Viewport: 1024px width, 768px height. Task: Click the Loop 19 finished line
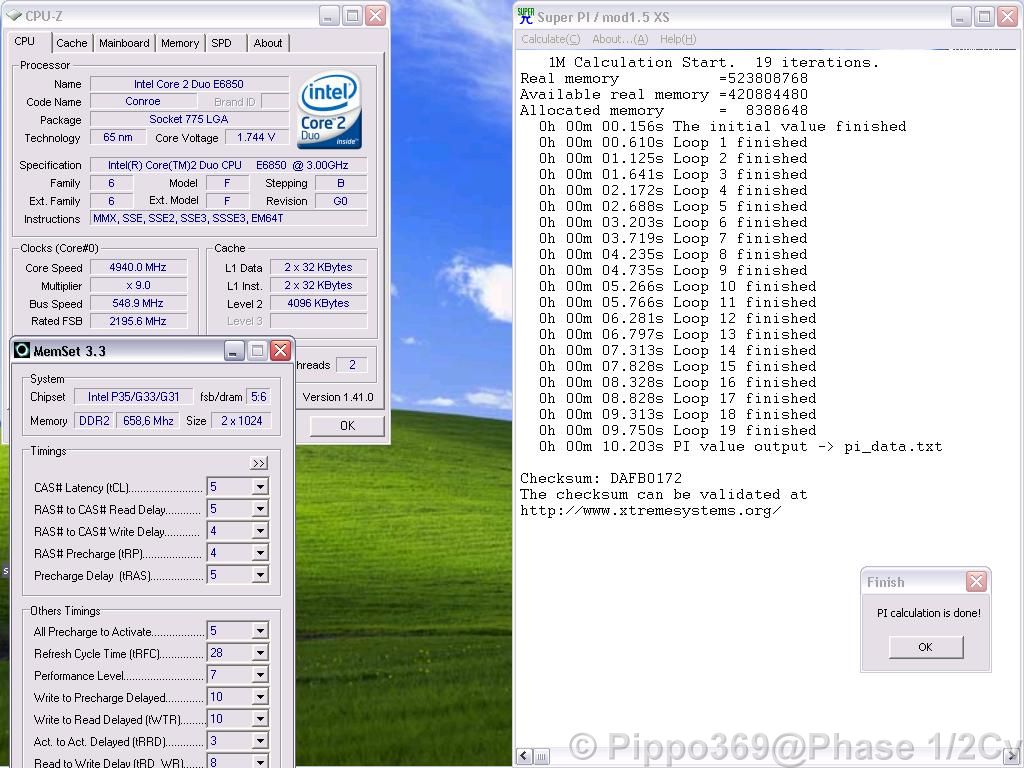pyautogui.click(x=677, y=430)
